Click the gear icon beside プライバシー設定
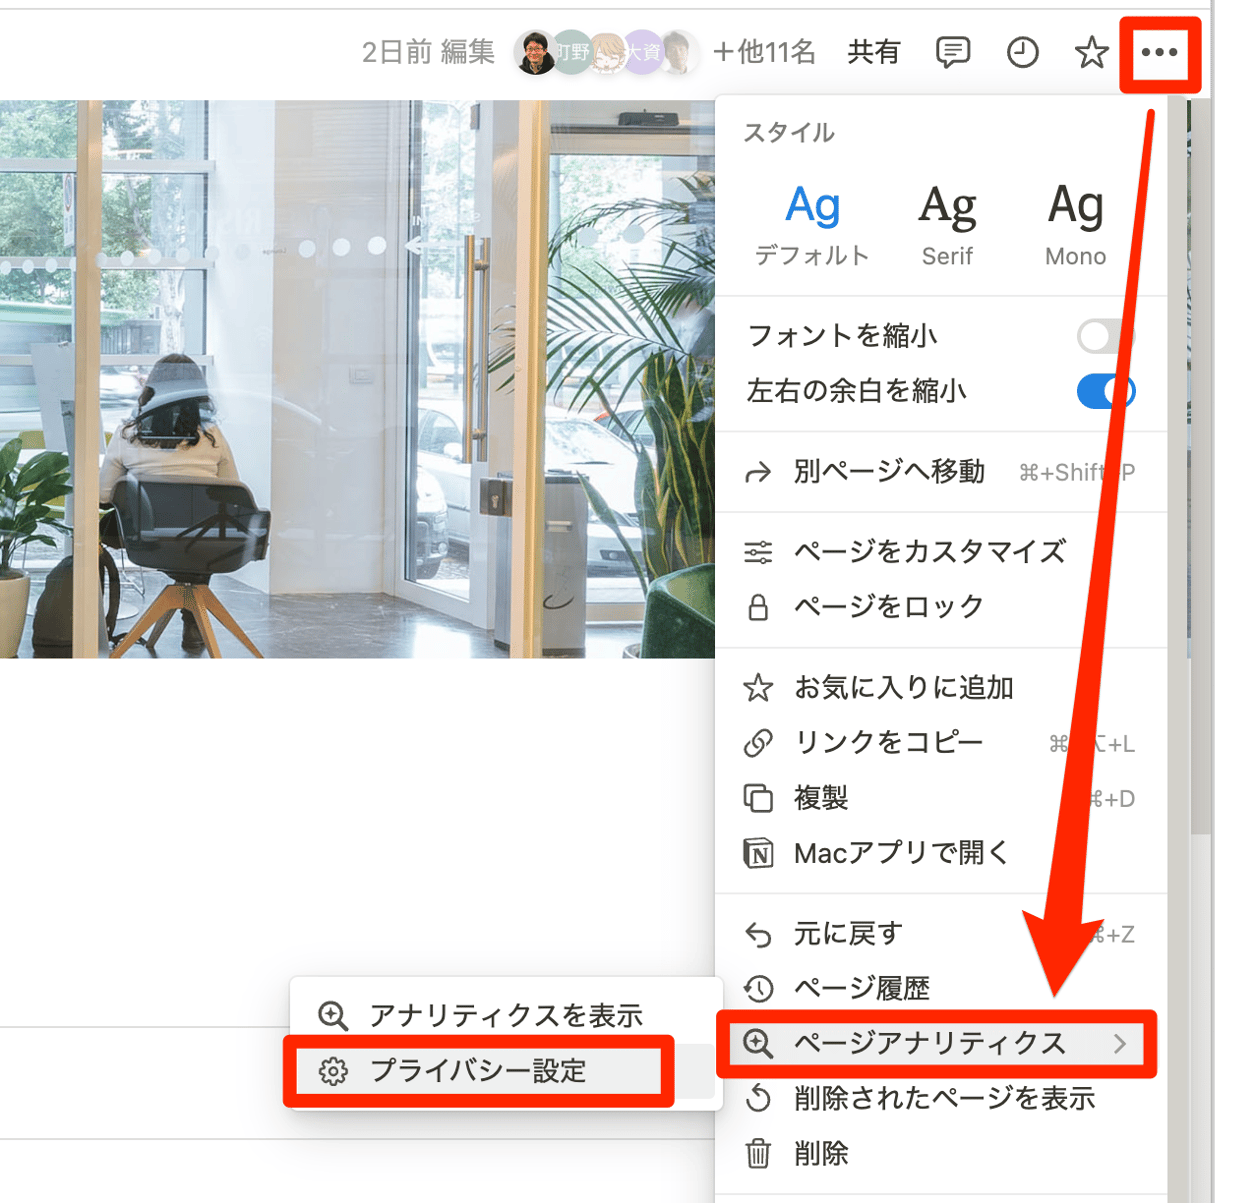The width and height of the screenshot is (1255, 1203). [x=330, y=1070]
